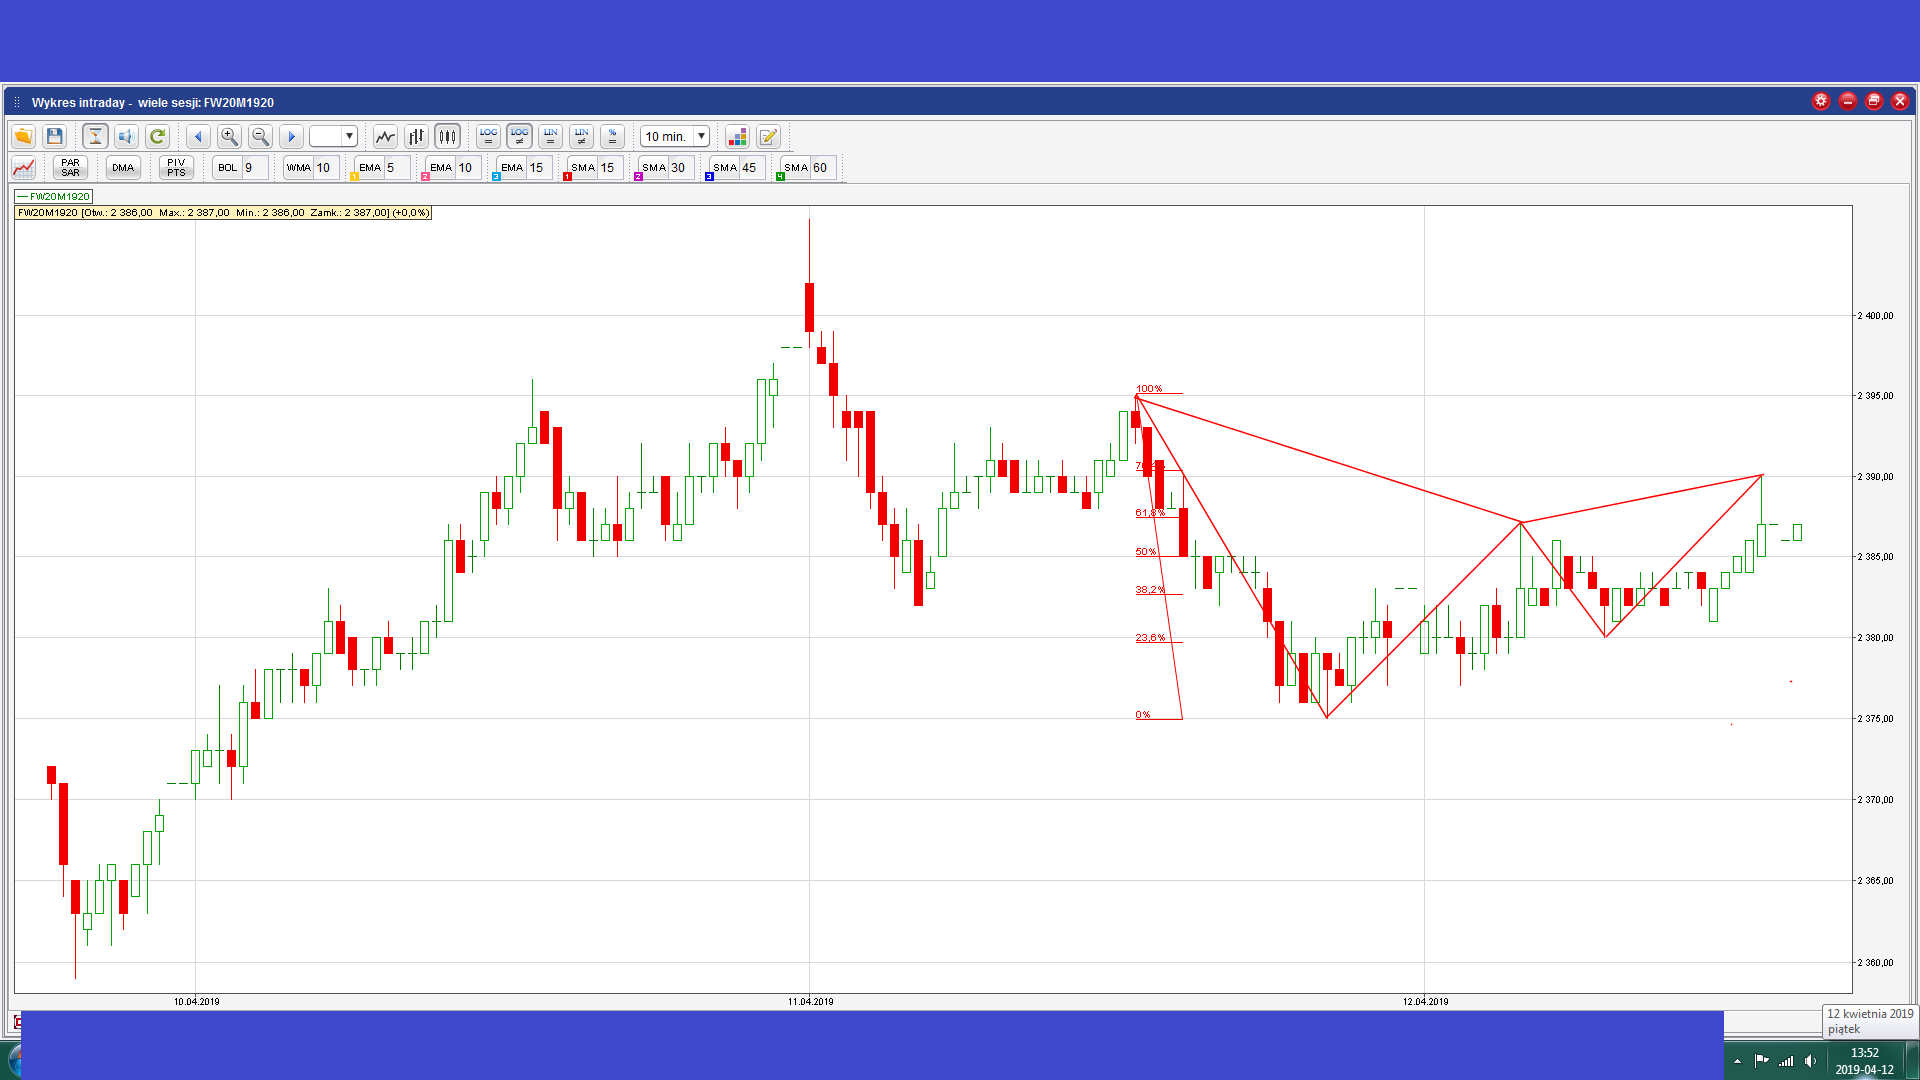Click the save diskette icon

pyautogui.click(x=55, y=136)
